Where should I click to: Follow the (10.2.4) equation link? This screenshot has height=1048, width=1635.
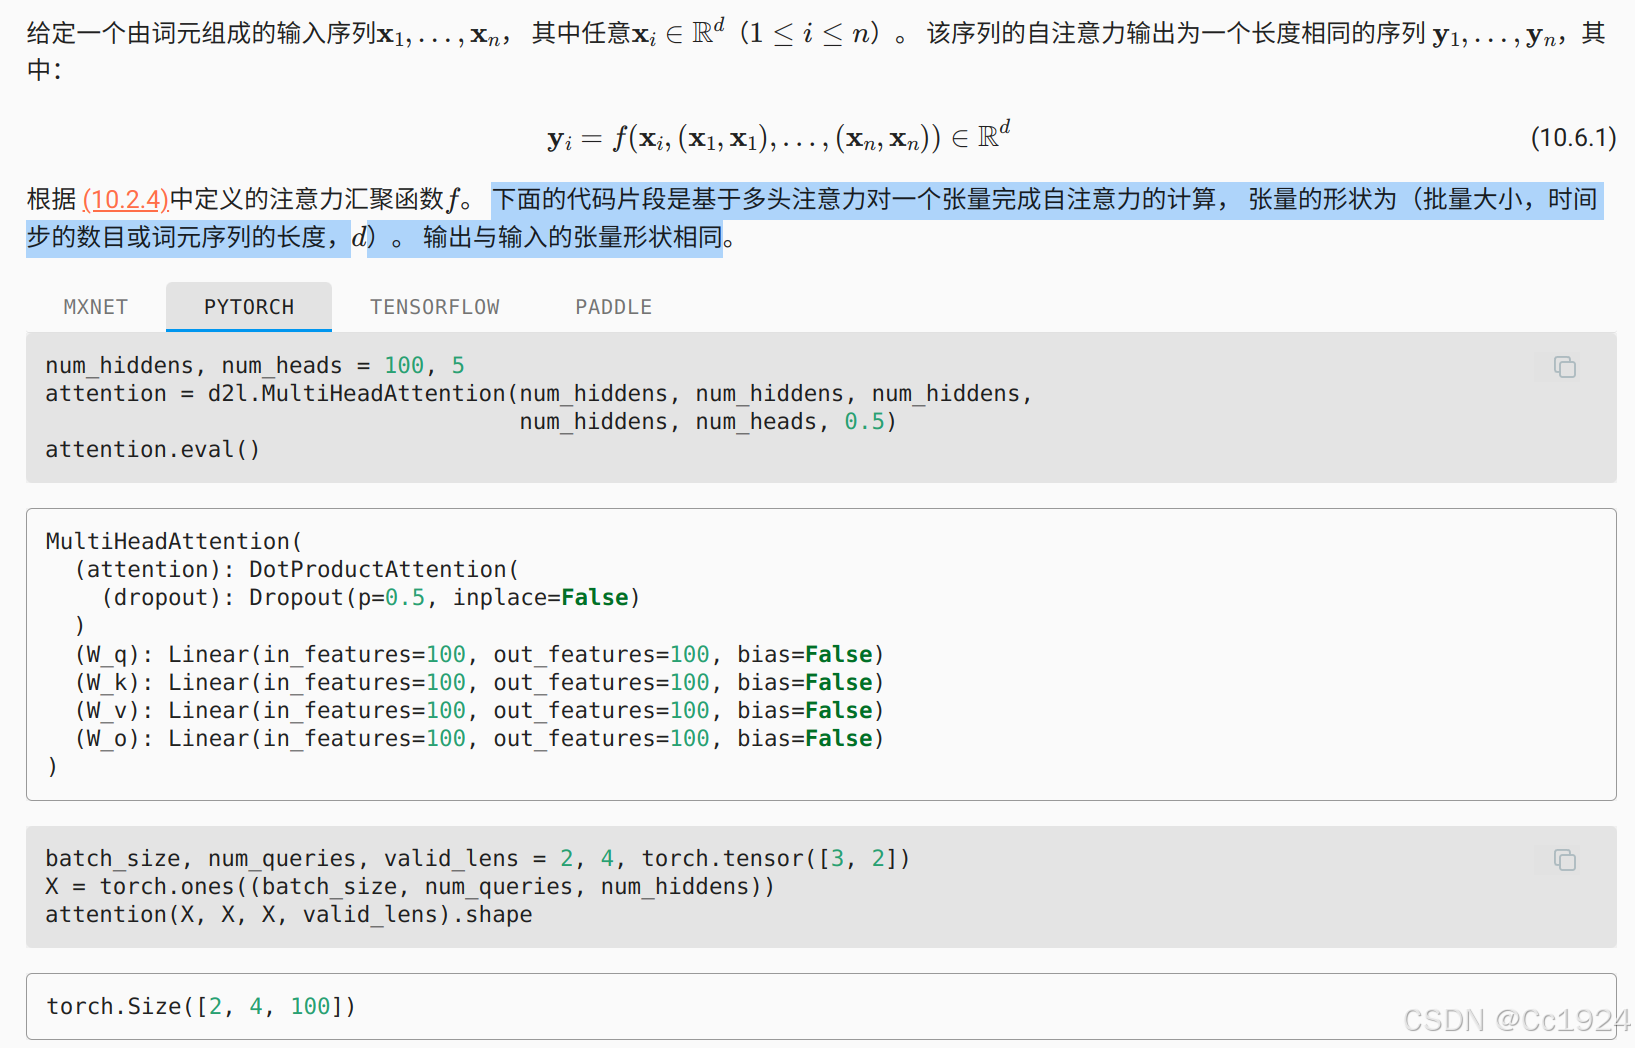point(126,199)
